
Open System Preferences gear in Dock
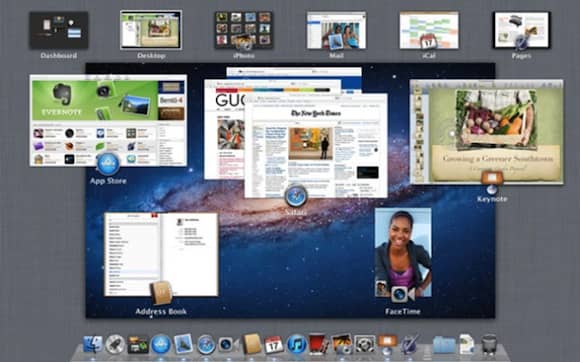tap(364, 345)
